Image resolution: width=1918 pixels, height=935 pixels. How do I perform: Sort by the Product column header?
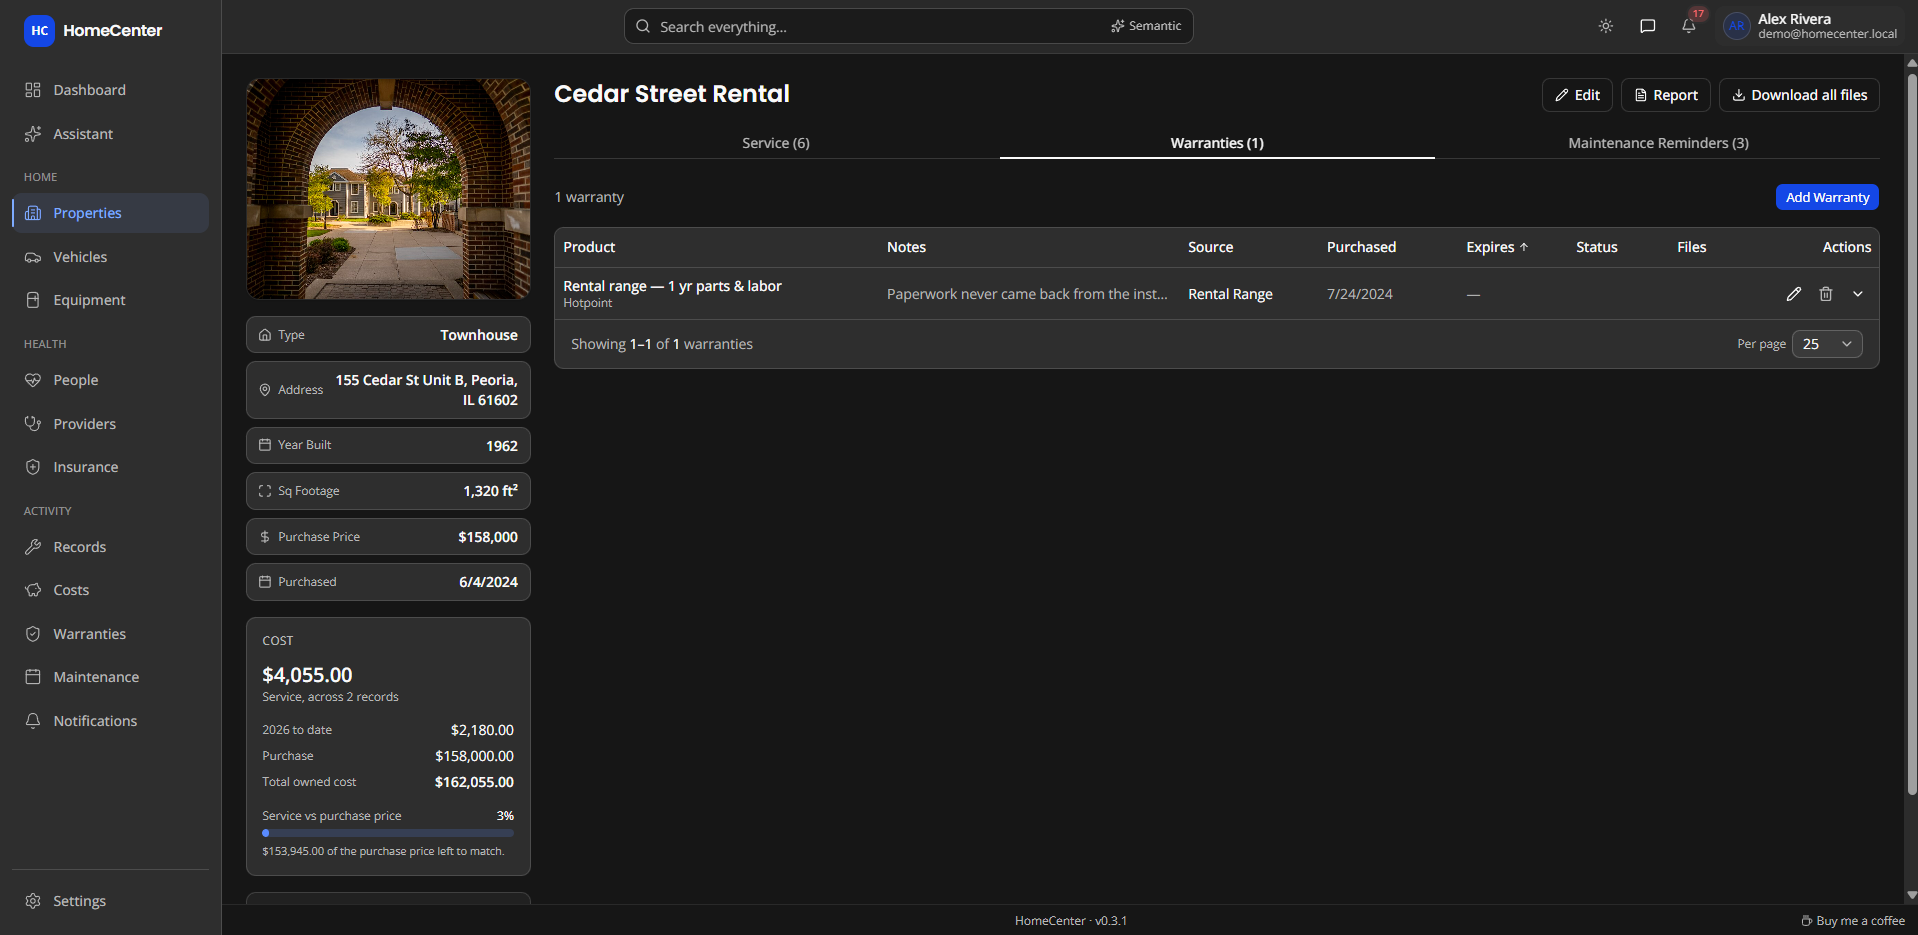click(x=589, y=247)
